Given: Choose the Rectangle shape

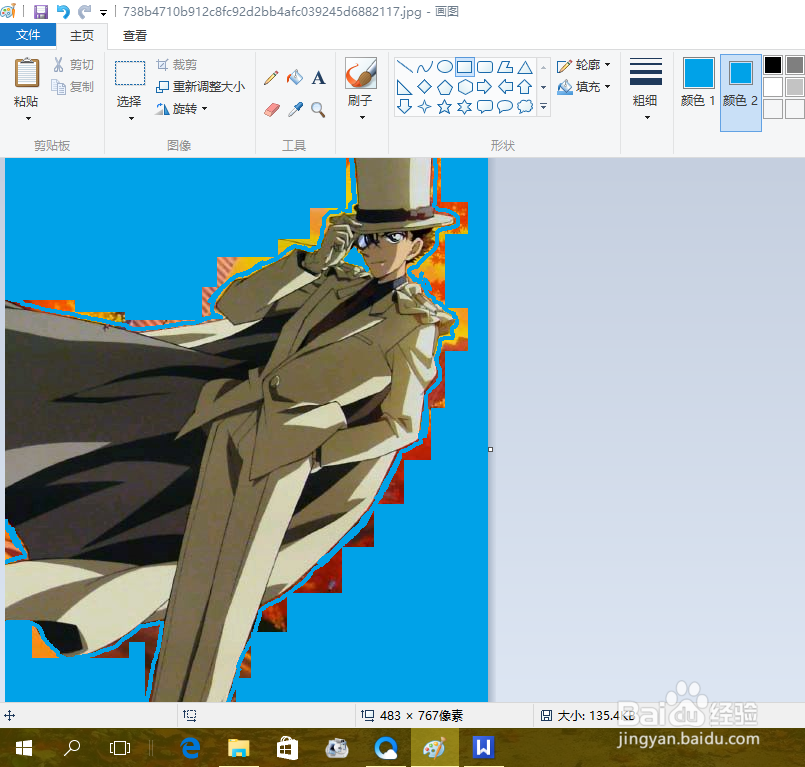Looking at the screenshot, I should (x=465, y=67).
